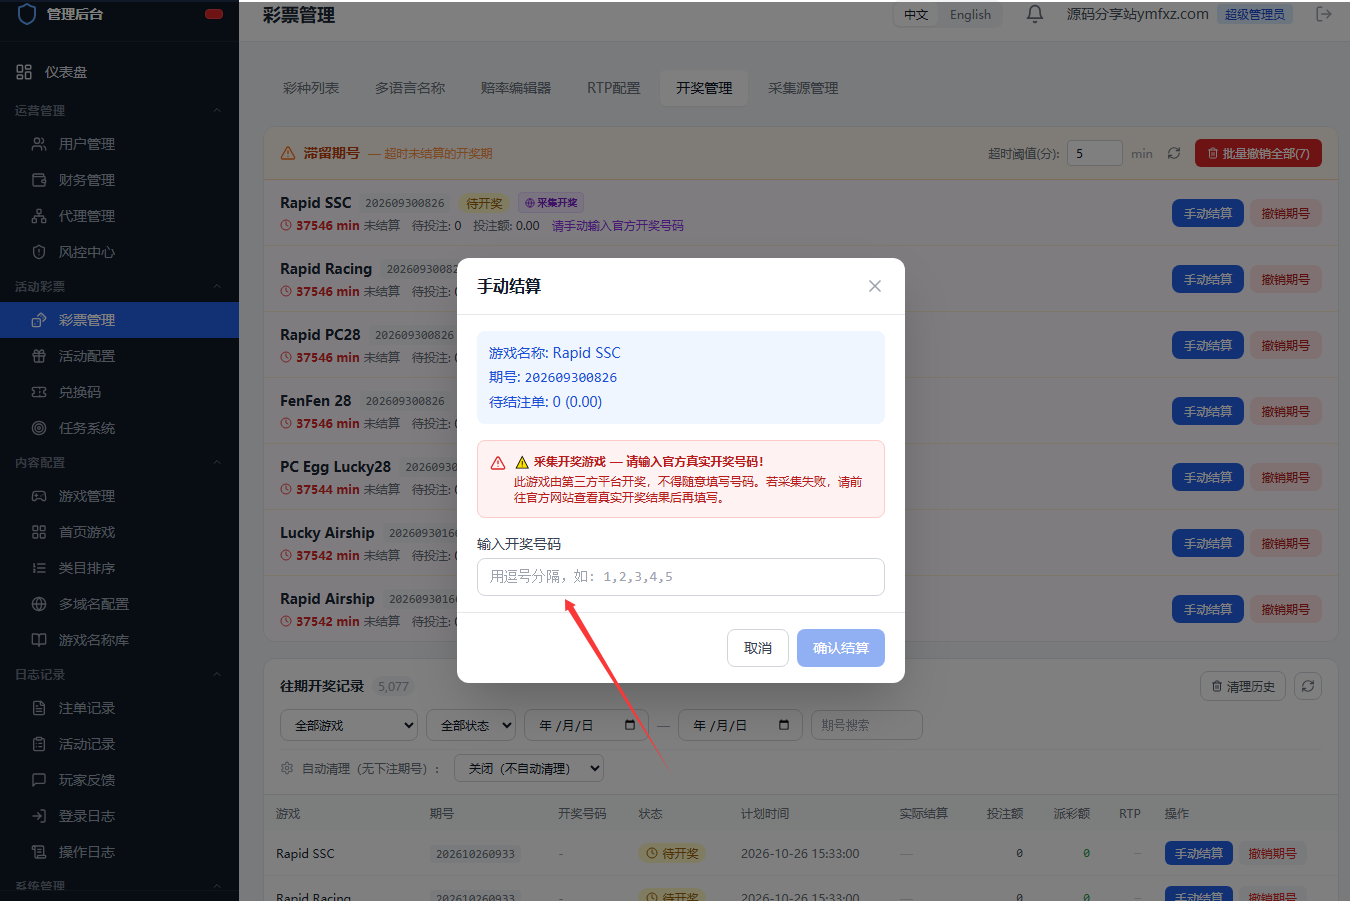Viewport: 1350px width, 901px height.
Task: Click the 超时阈值 minutes input field
Action: (1094, 153)
